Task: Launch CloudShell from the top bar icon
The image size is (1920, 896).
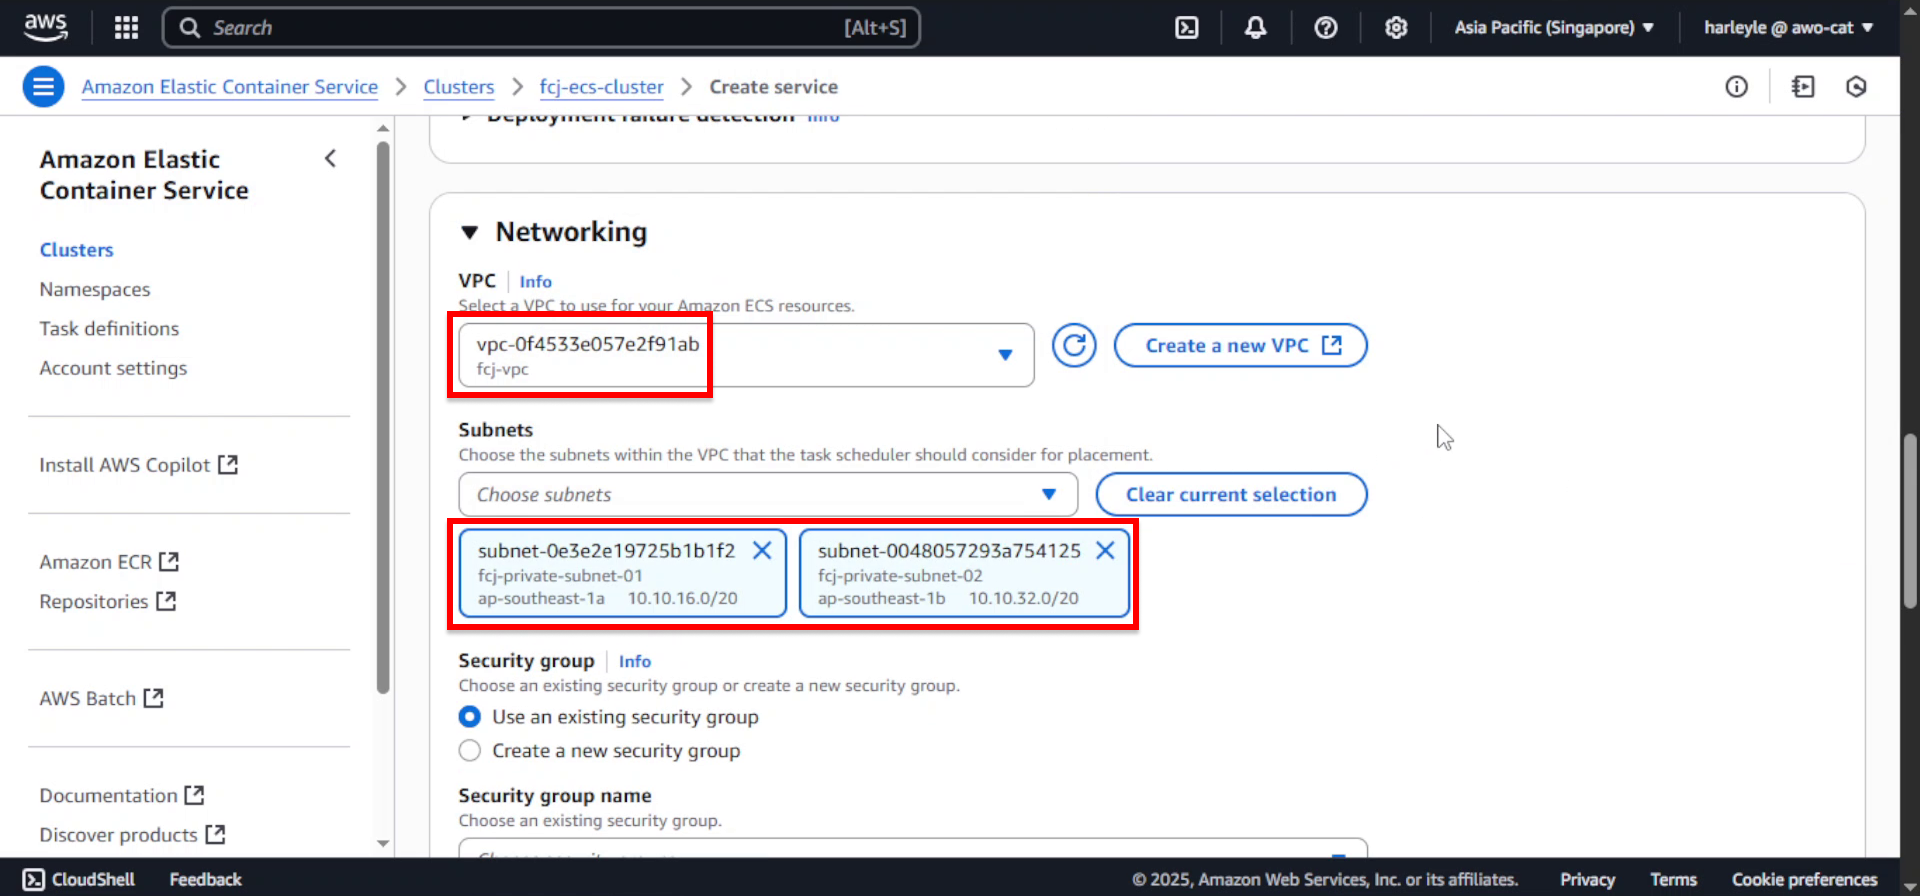Action: pos(1186,27)
